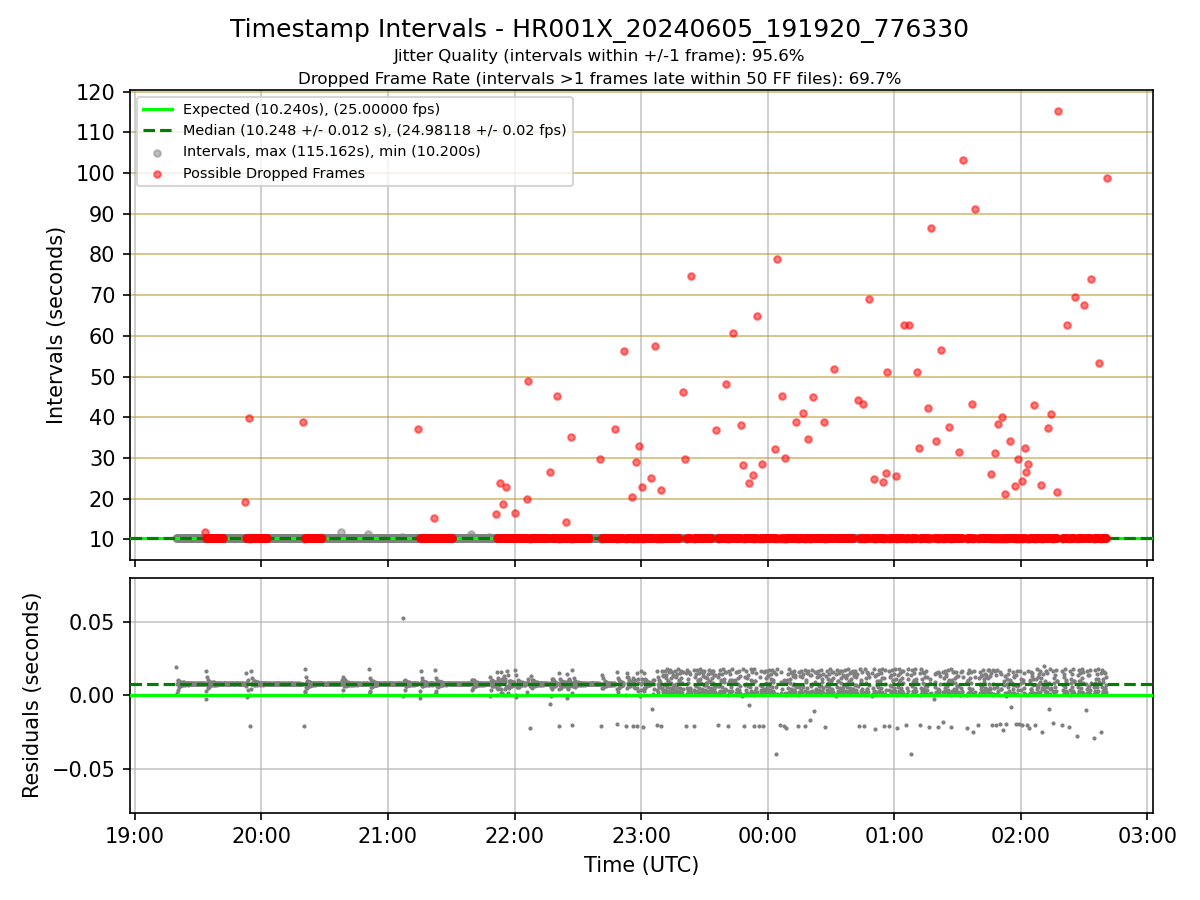1200x900 pixels.
Task: Click the legend entry 'Possible Dropped Frames'
Action: pos(273,173)
